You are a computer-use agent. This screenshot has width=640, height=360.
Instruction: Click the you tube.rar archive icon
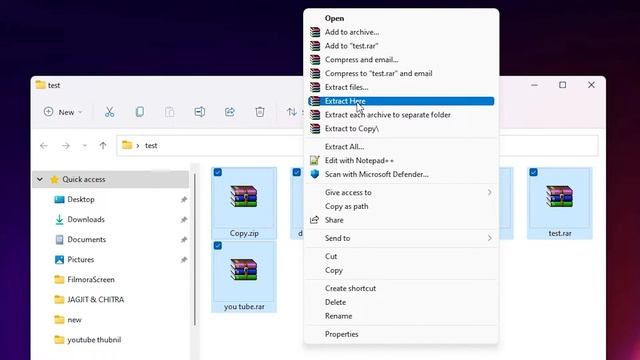244,270
